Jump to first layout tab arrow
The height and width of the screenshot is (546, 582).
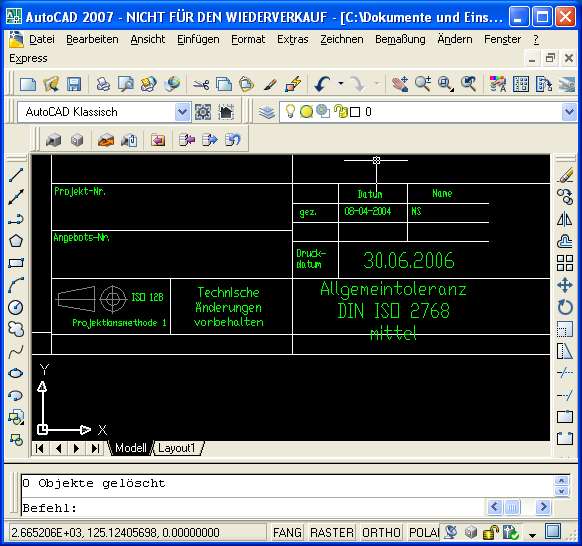click(x=40, y=448)
